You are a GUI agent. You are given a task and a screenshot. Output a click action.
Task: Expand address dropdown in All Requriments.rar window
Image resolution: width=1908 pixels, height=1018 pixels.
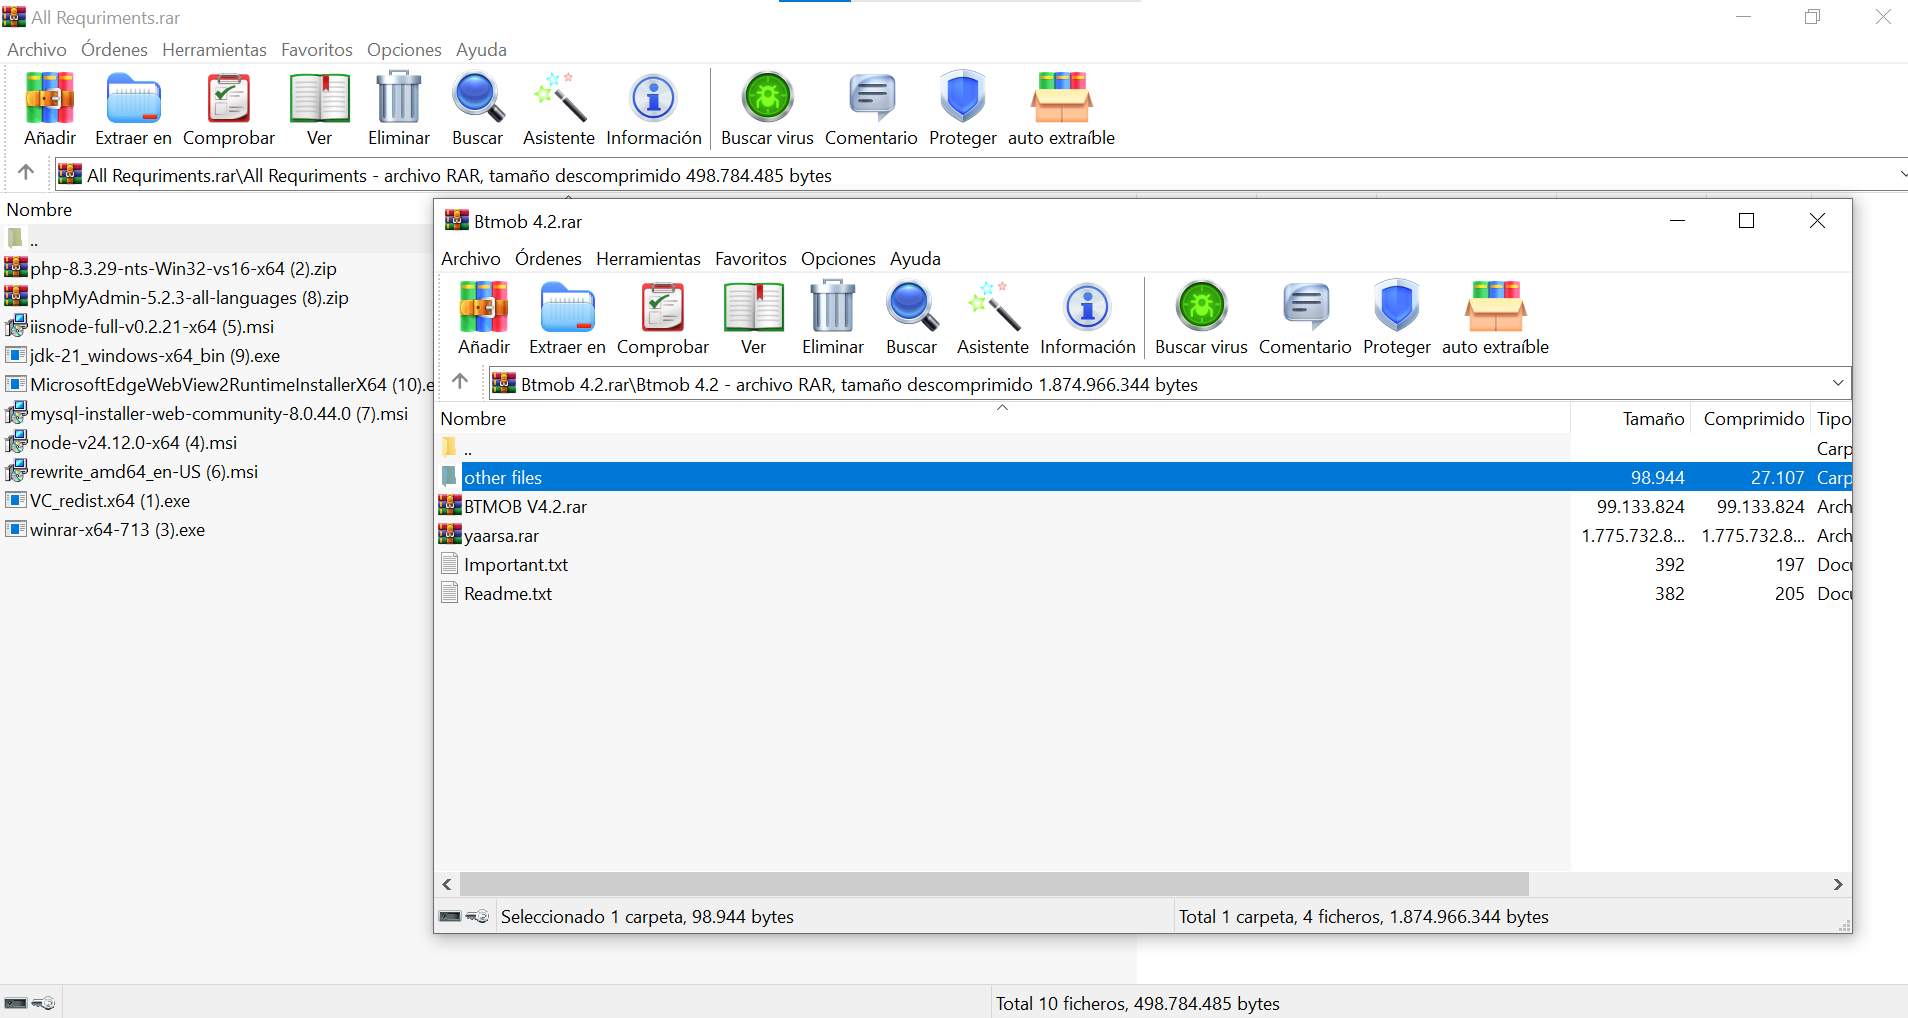click(x=1902, y=175)
